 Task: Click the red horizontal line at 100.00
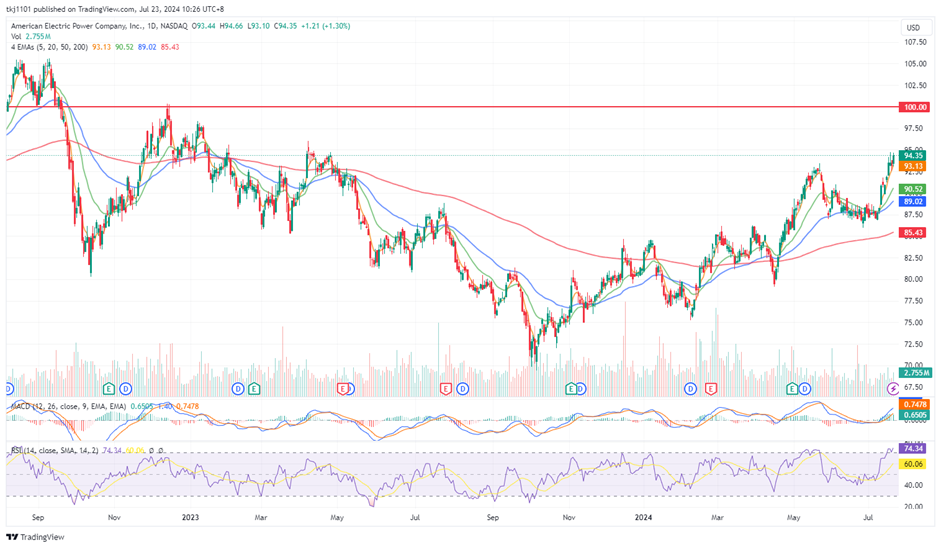tap(452, 107)
